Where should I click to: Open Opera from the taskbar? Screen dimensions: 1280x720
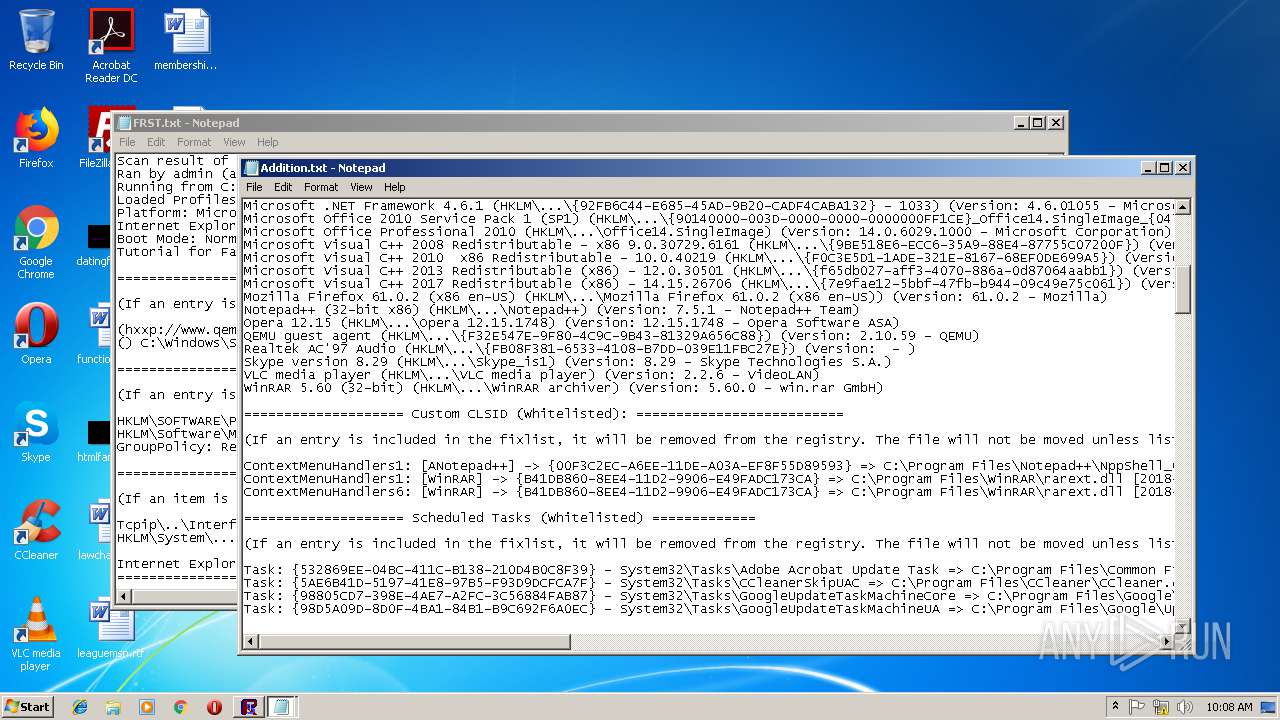click(214, 707)
